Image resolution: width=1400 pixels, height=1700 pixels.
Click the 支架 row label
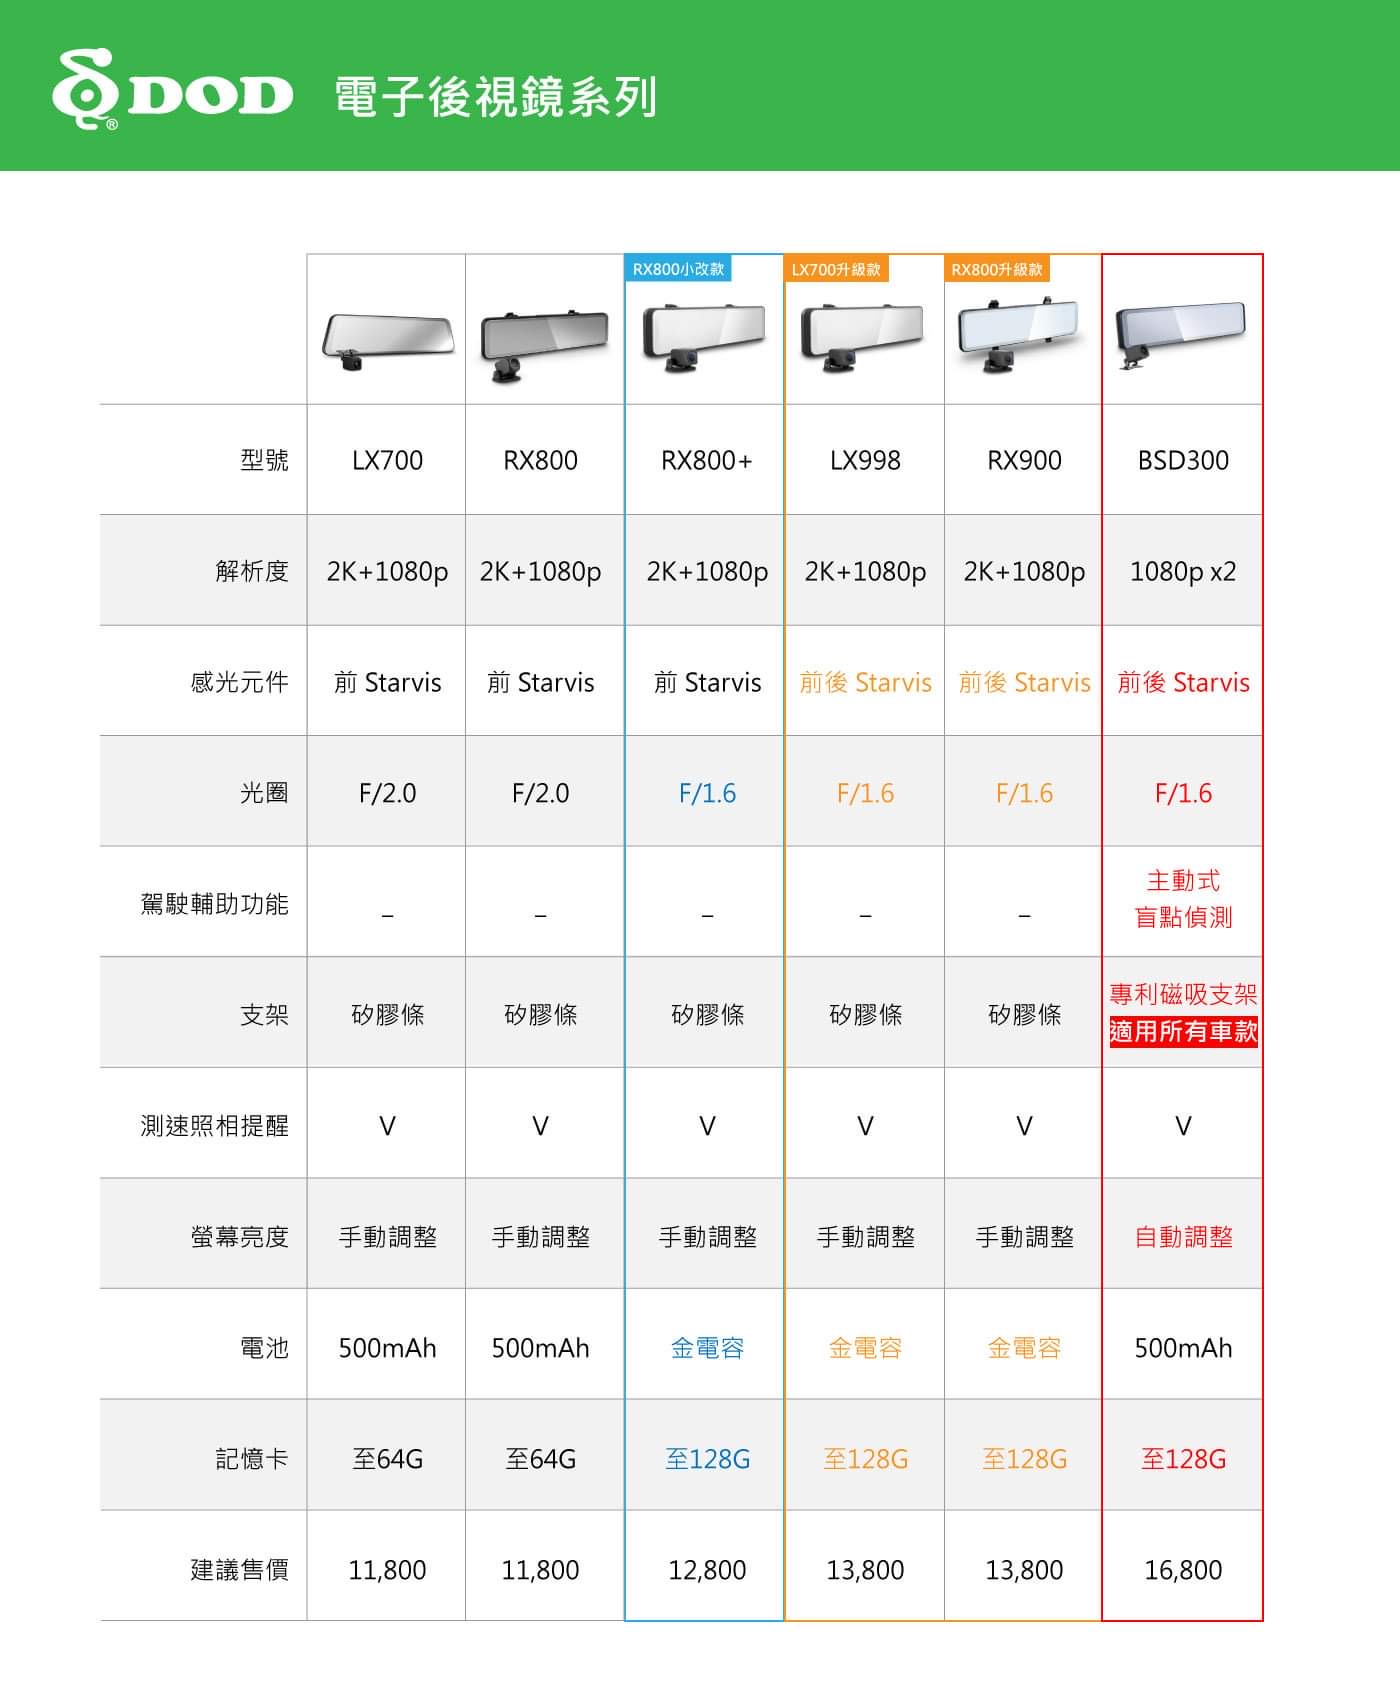tap(264, 1015)
